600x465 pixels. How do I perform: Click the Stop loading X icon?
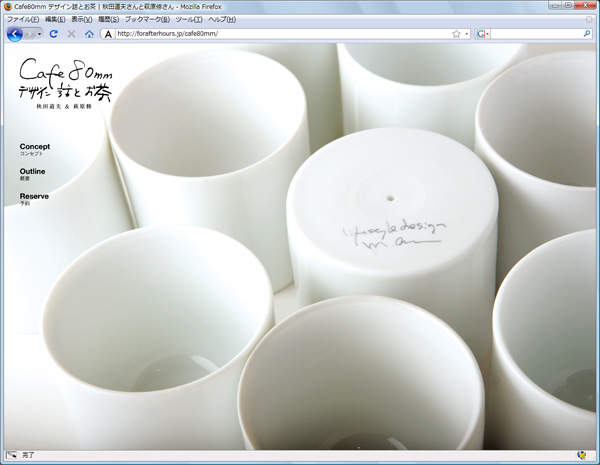click(71, 34)
